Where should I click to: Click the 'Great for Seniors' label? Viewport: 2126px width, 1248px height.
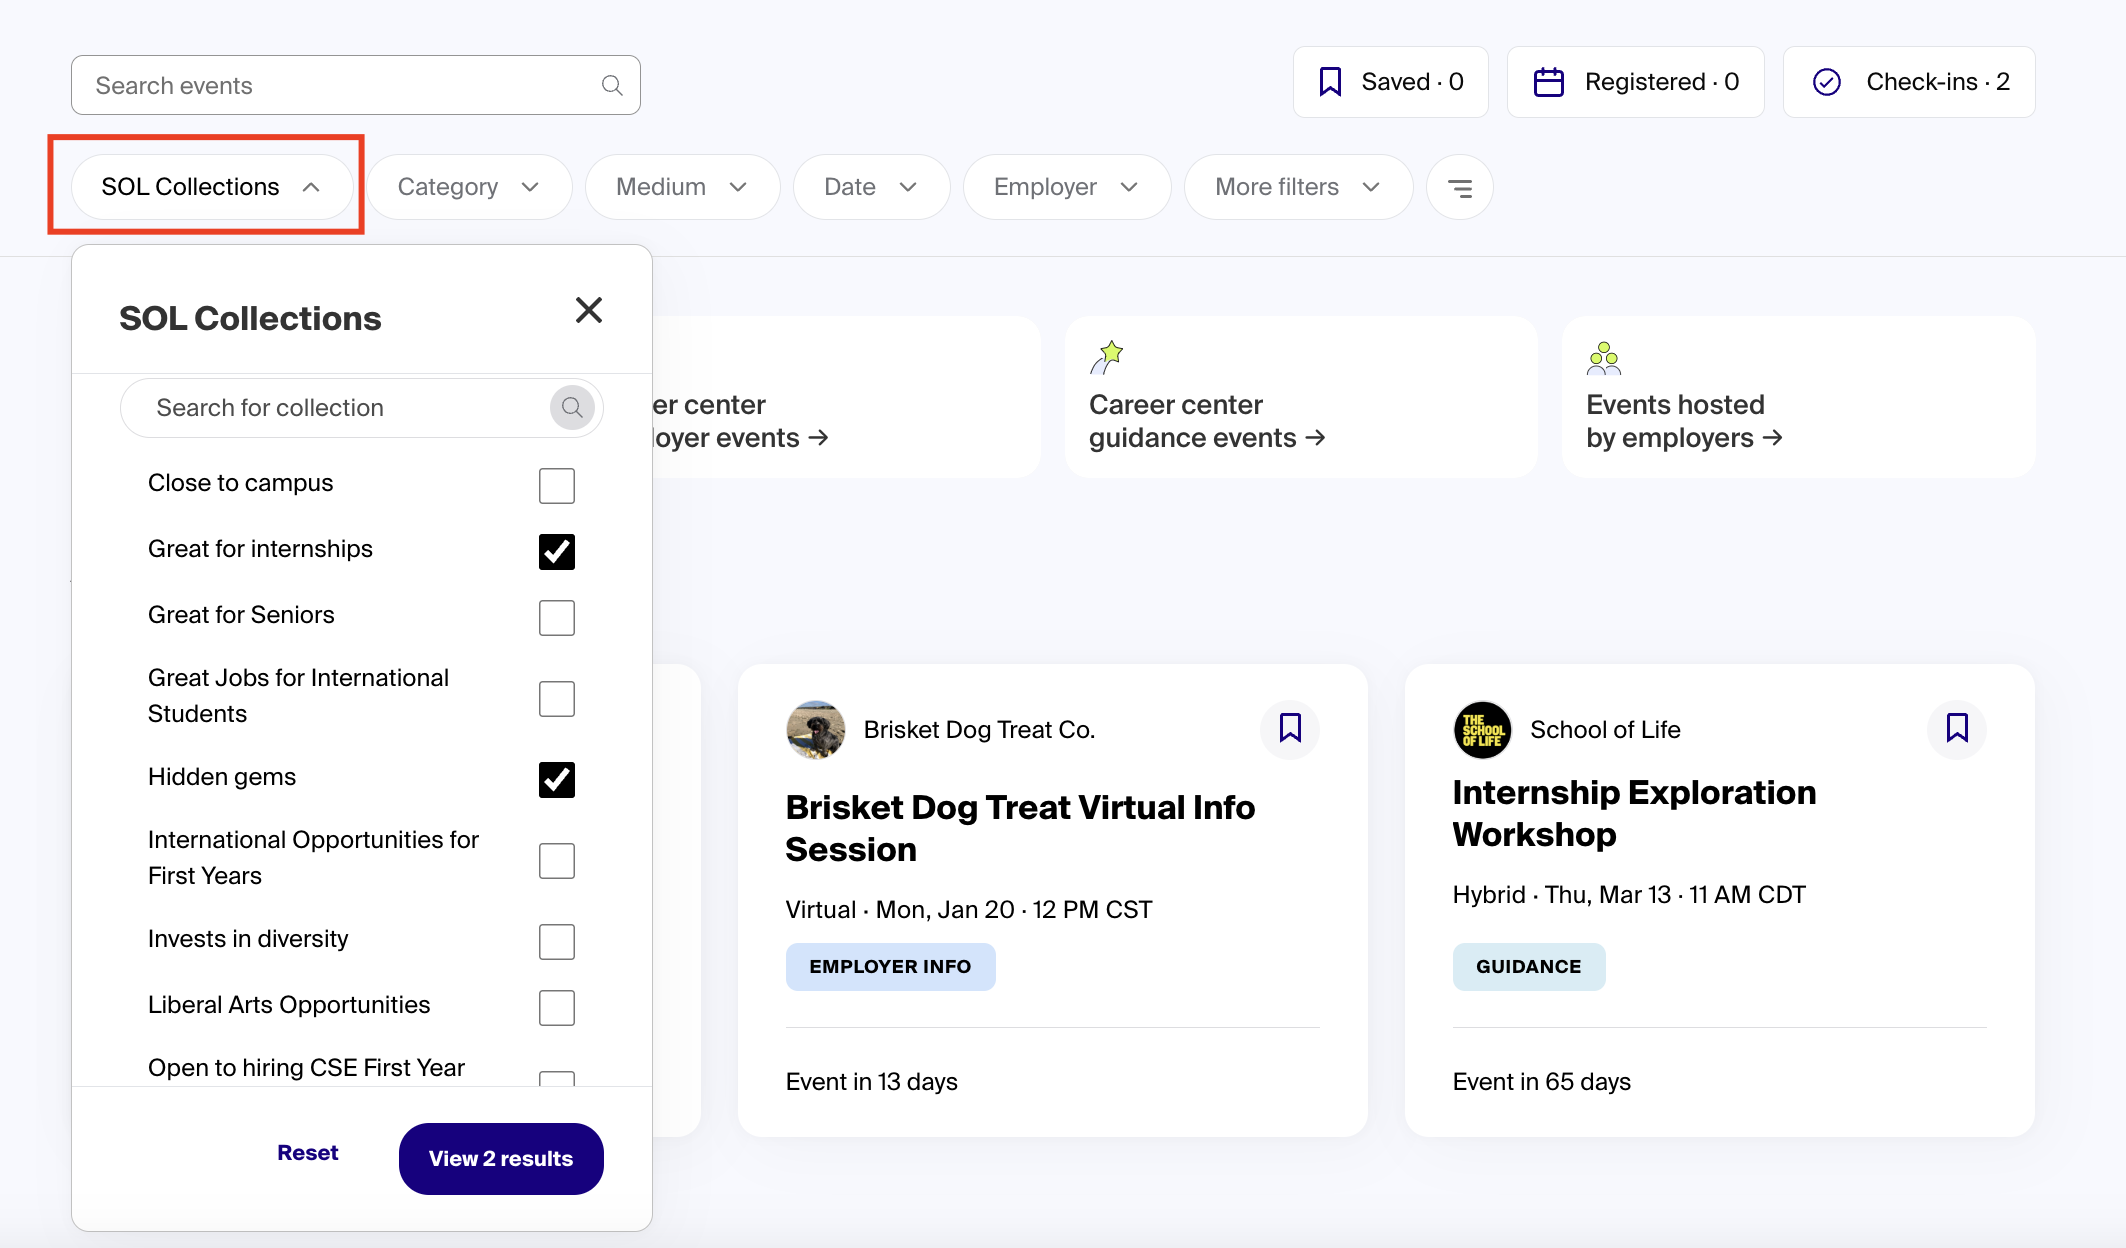tap(241, 615)
